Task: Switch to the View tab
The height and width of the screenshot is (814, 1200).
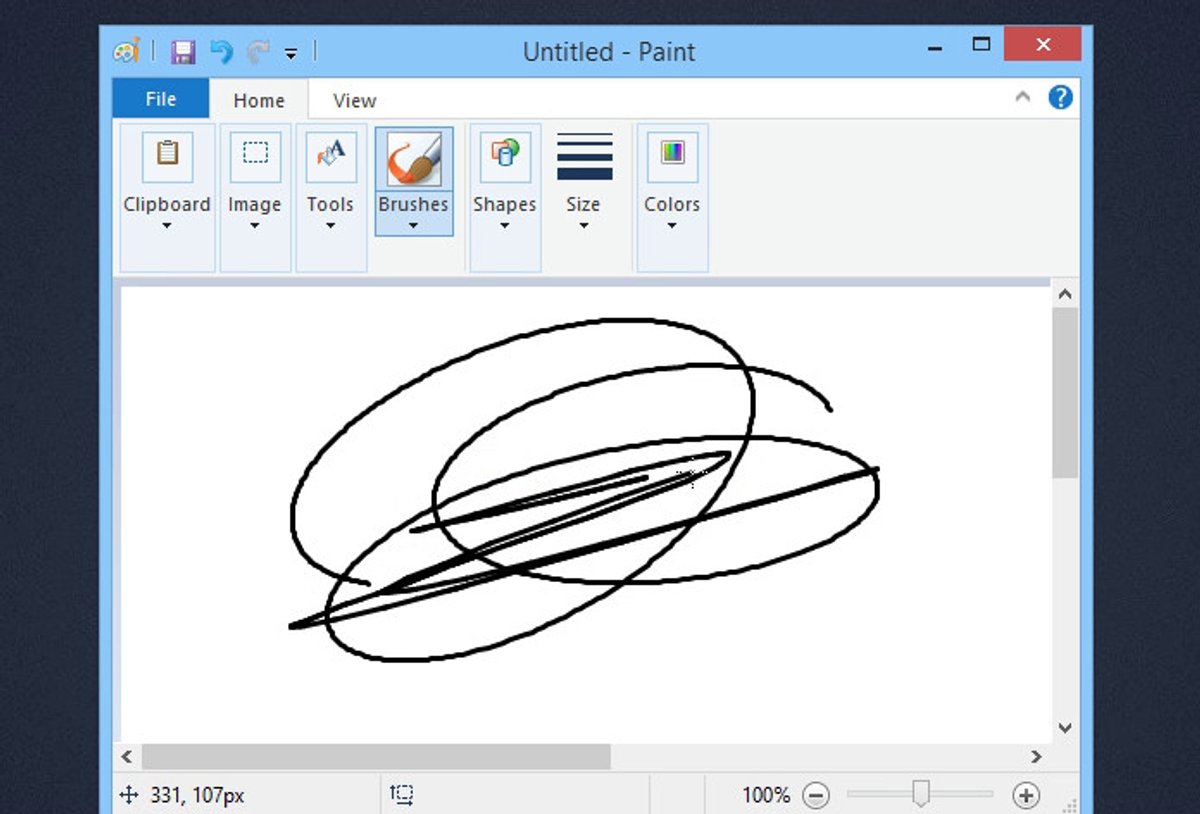Action: tap(352, 99)
